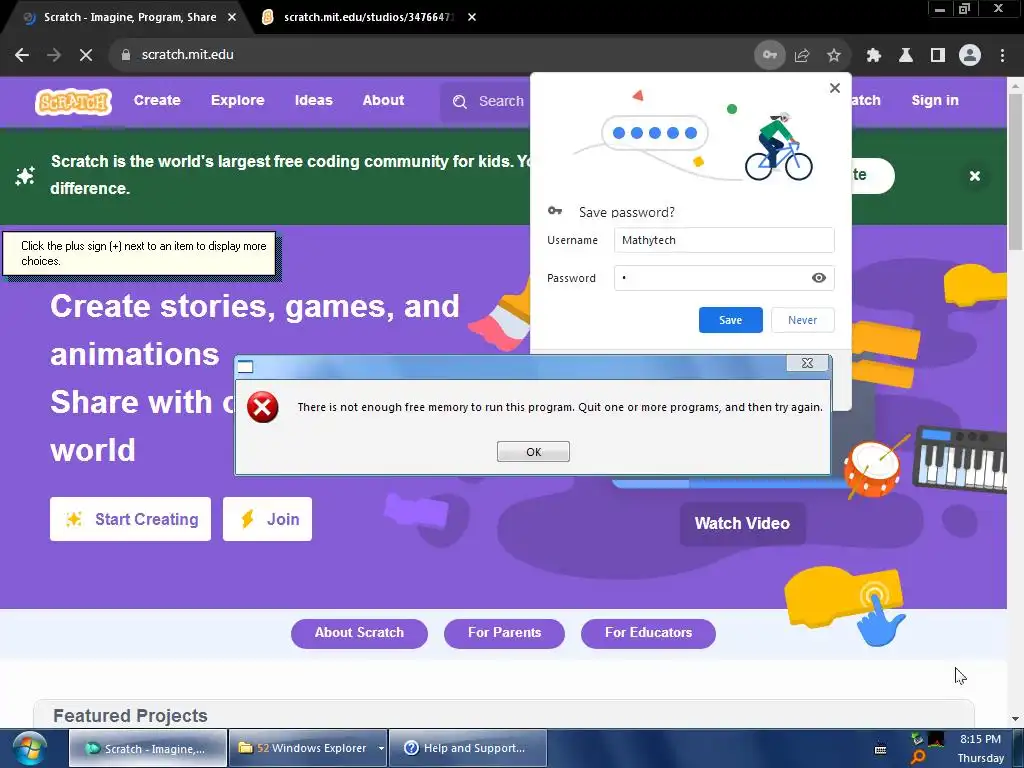Click the Join button
The image size is (1024, 768).
click(x=267, y=519)
